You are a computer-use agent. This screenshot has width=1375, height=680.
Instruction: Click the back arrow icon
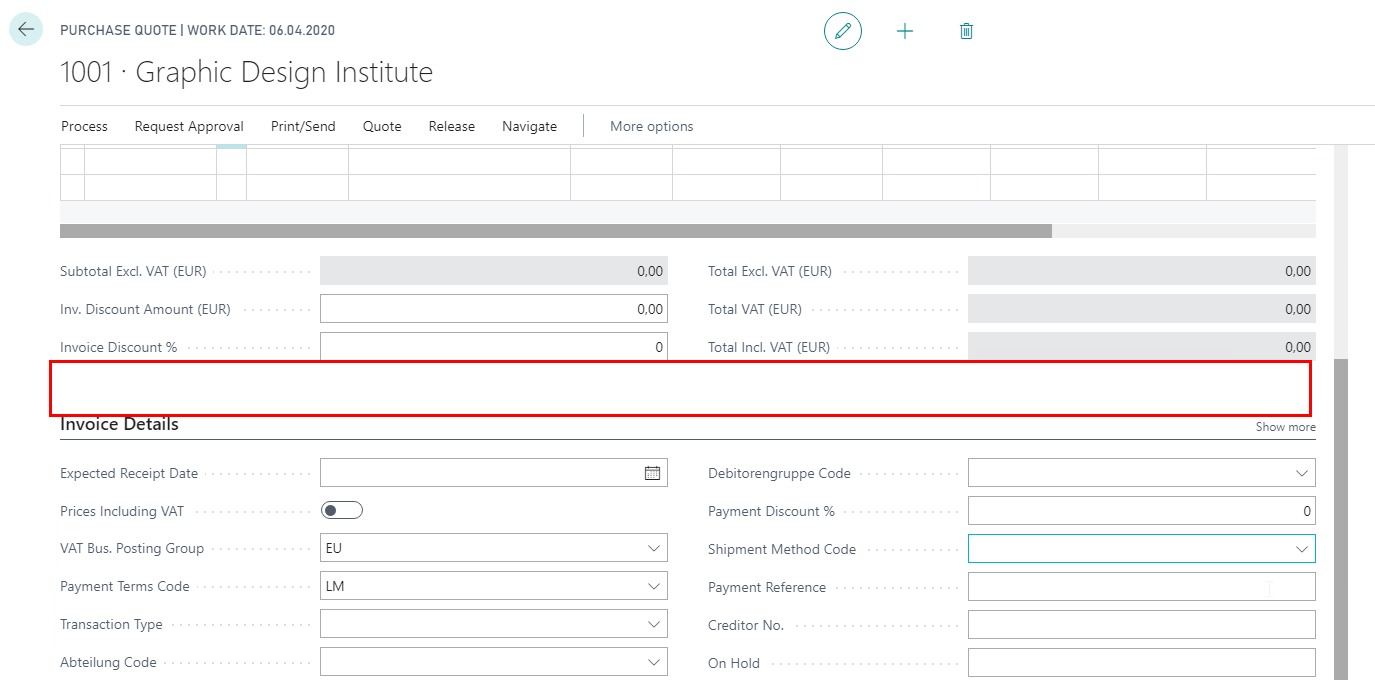point(25,30)
